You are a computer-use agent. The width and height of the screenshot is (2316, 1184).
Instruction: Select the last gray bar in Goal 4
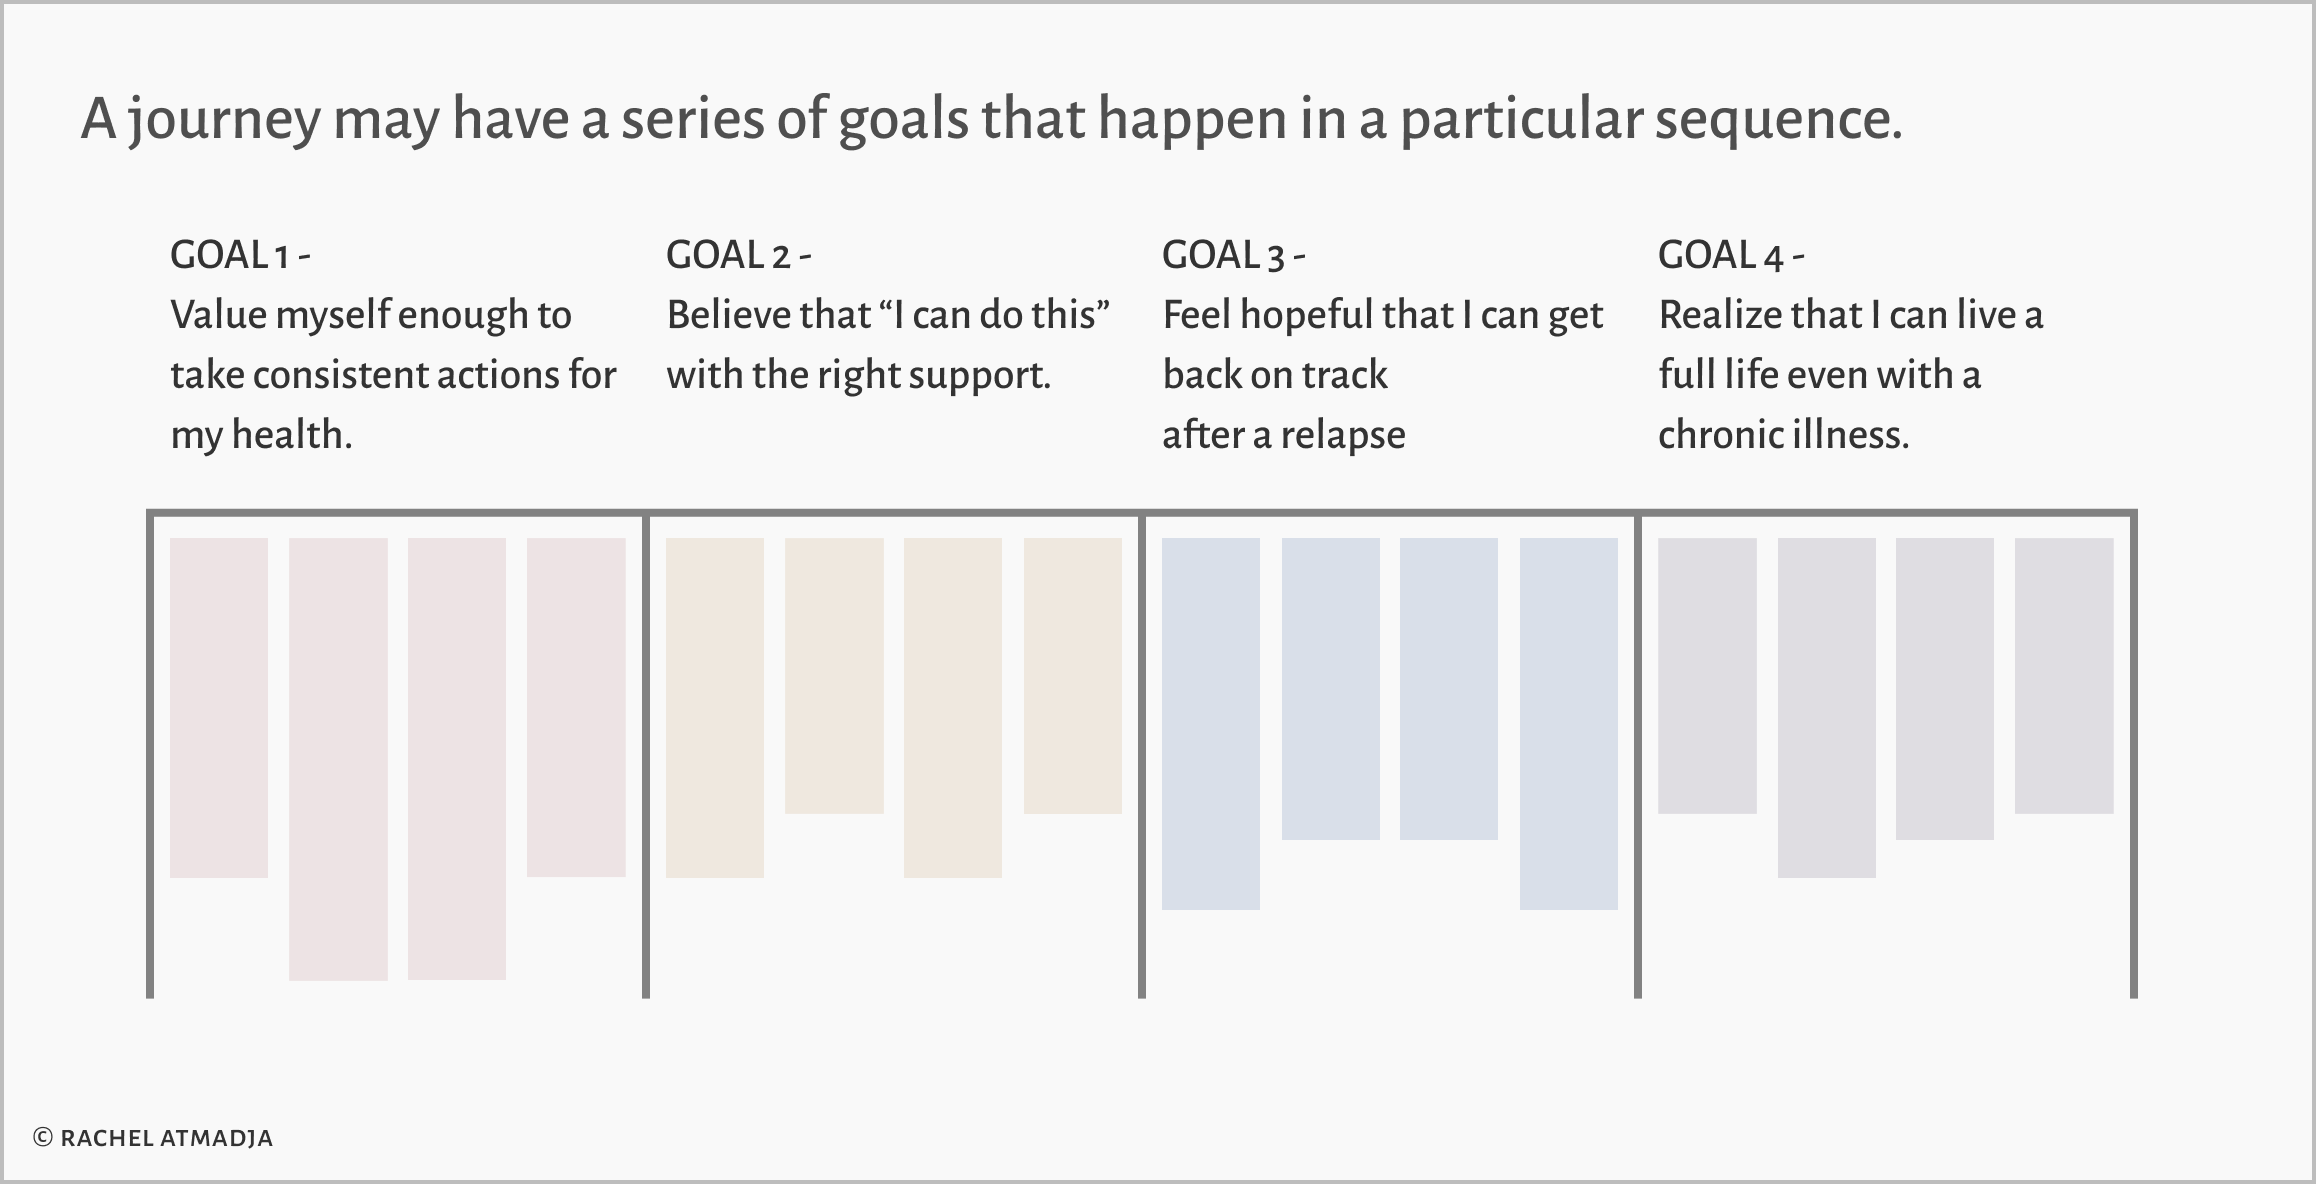[2064, 676]
